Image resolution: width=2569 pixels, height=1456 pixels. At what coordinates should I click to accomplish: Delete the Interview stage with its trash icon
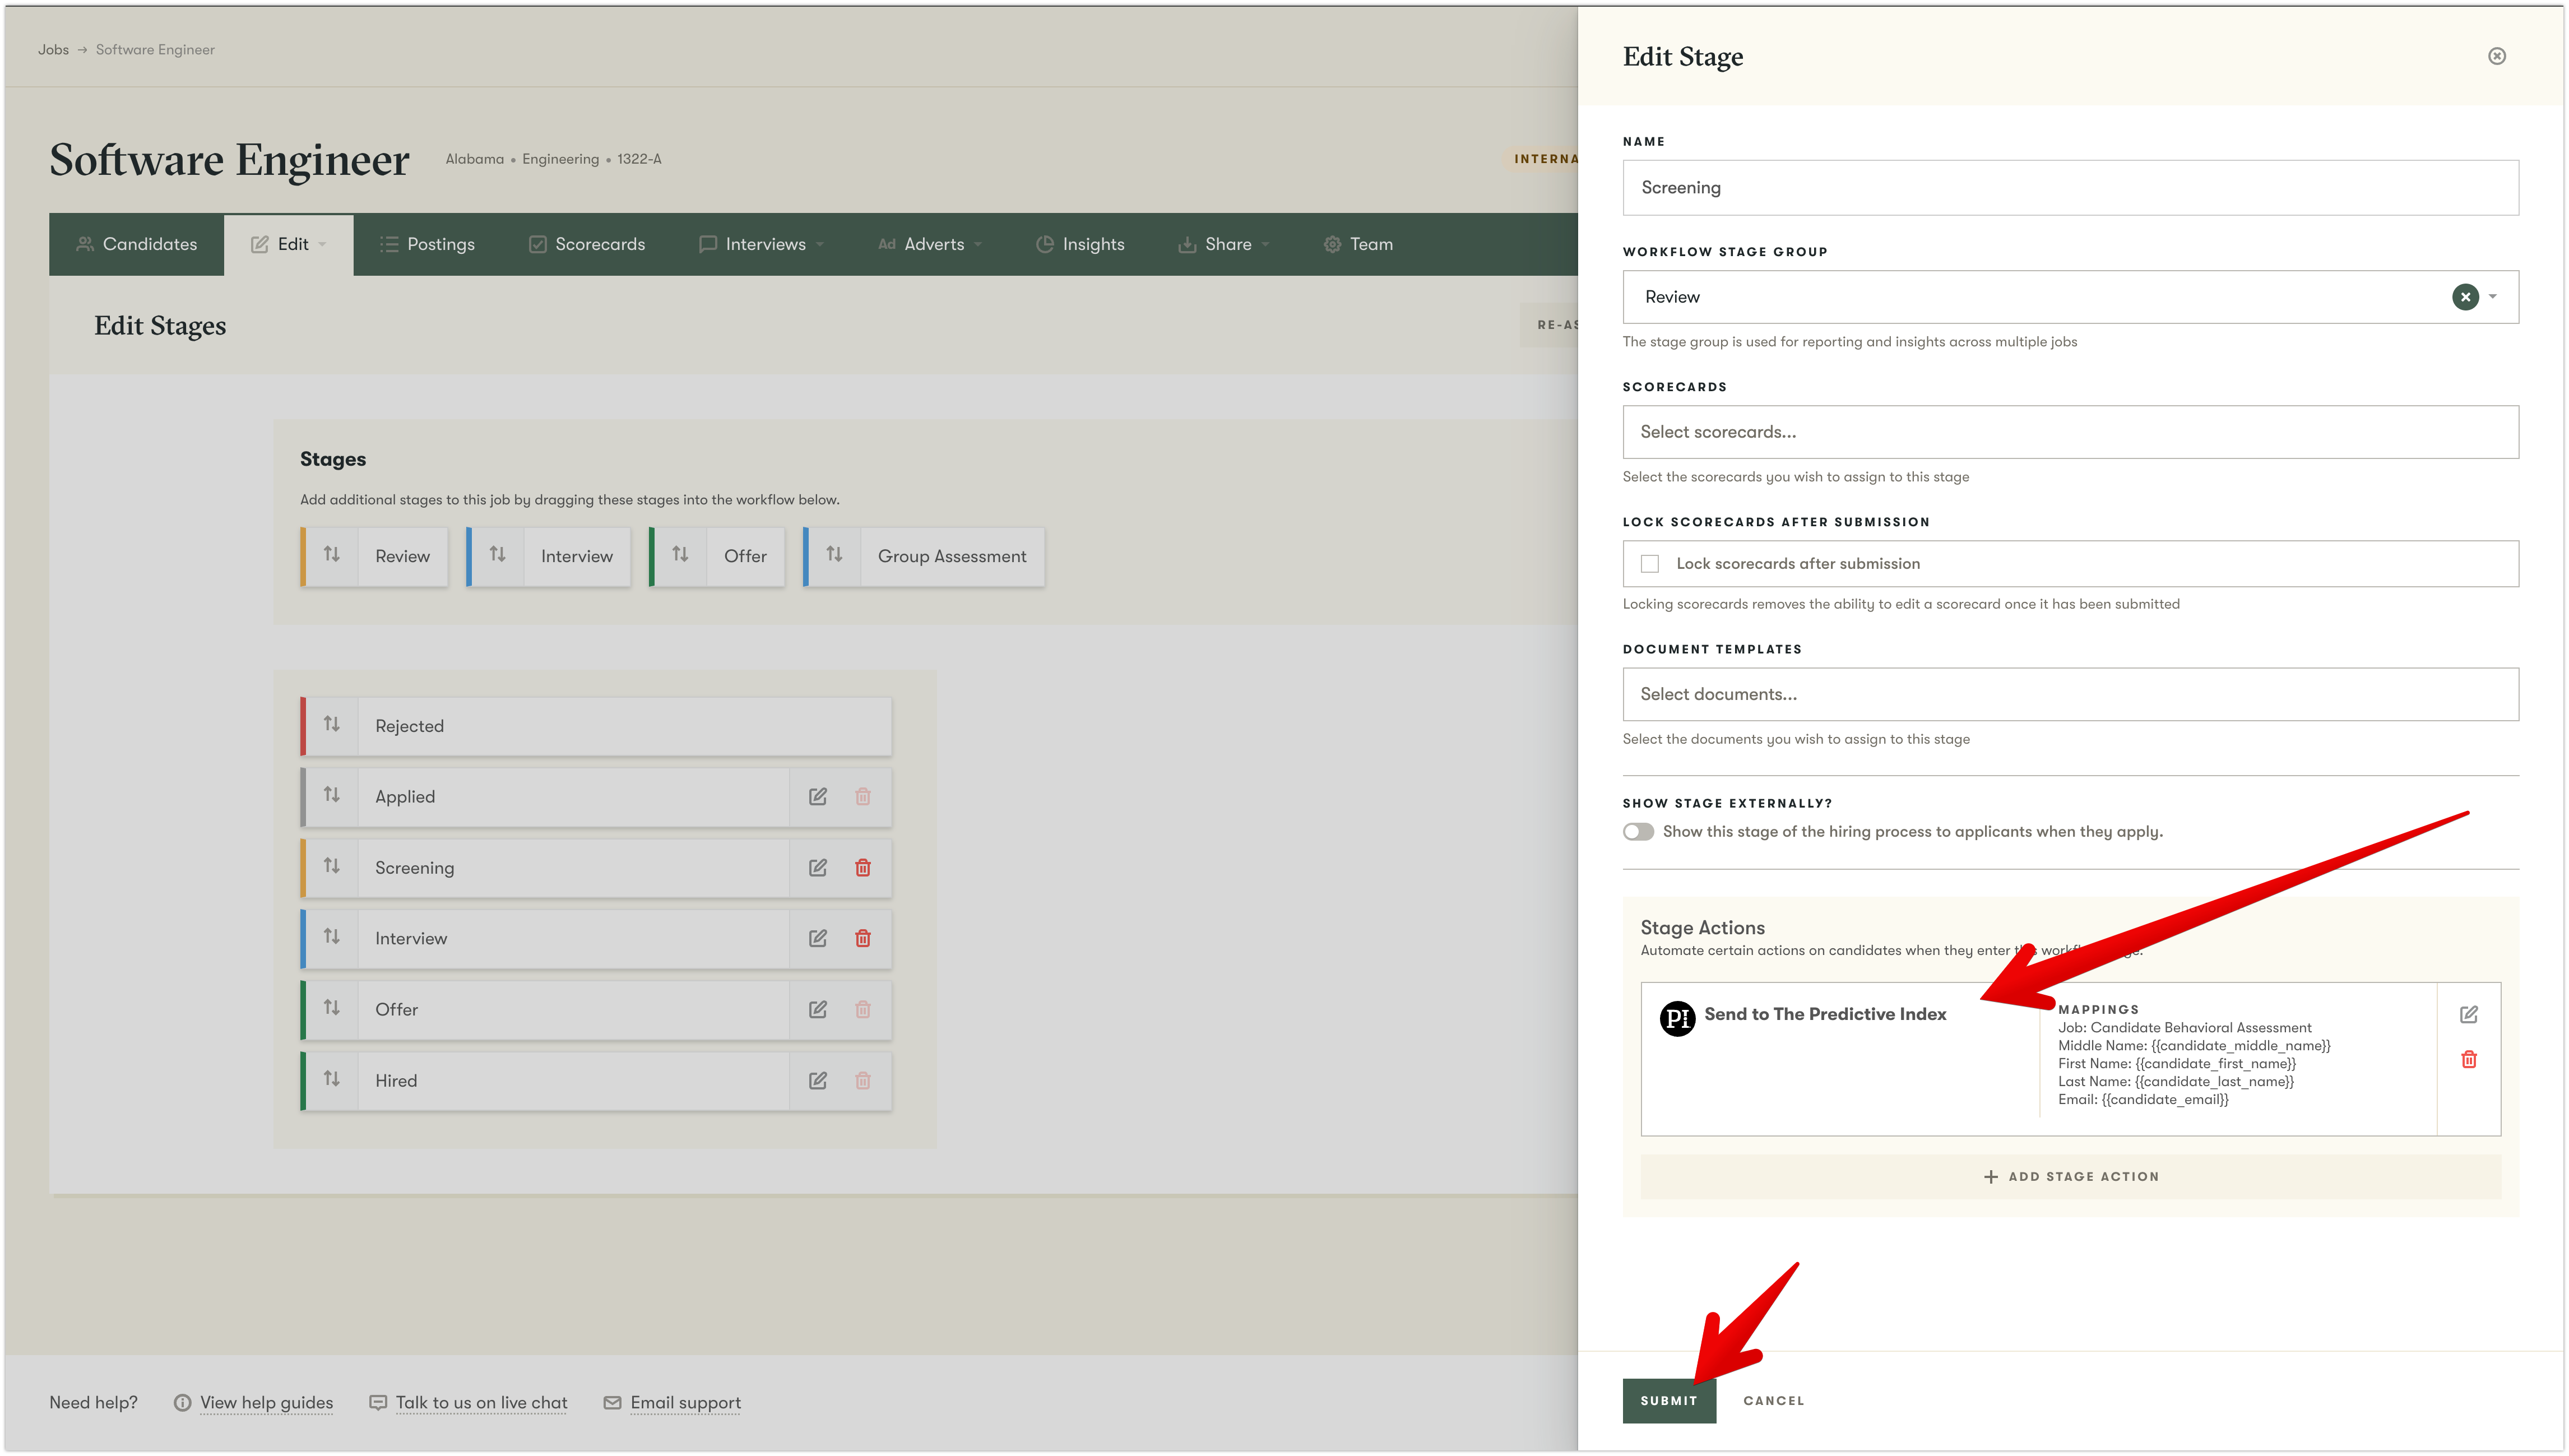[862, 938]
